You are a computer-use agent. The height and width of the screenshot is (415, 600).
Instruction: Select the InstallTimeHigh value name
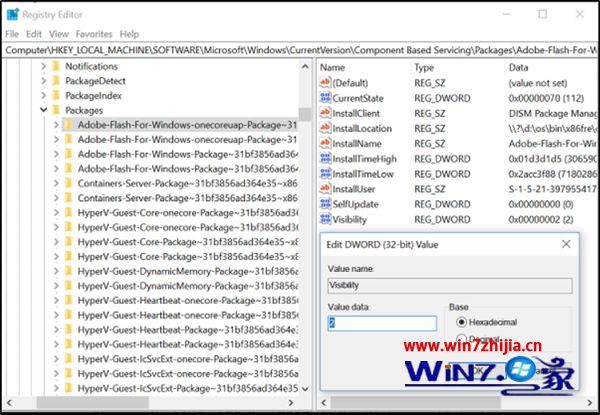364,159
